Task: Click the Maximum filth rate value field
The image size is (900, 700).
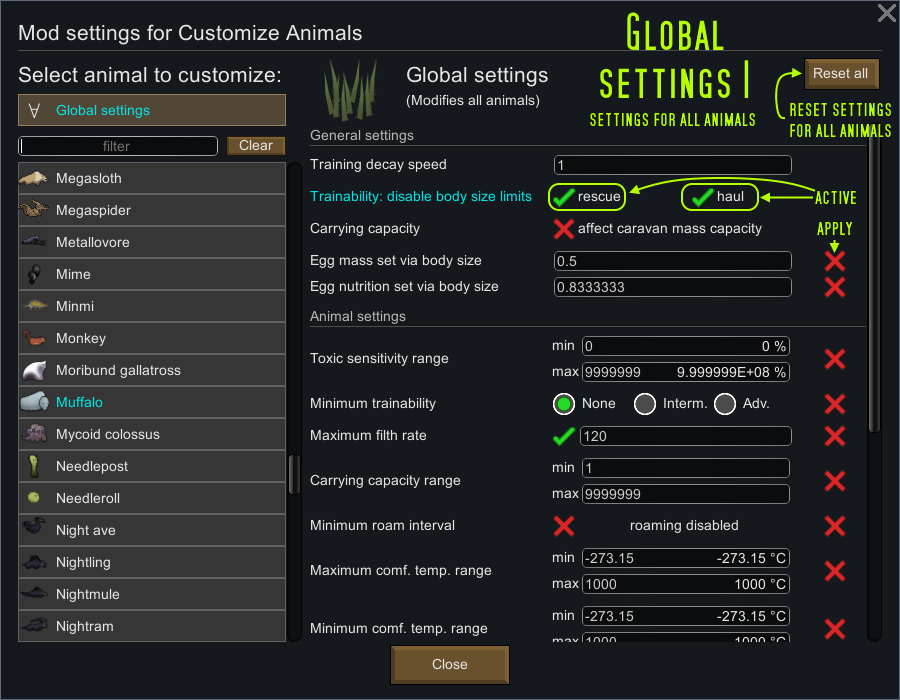Action: (x=686, y=436)
